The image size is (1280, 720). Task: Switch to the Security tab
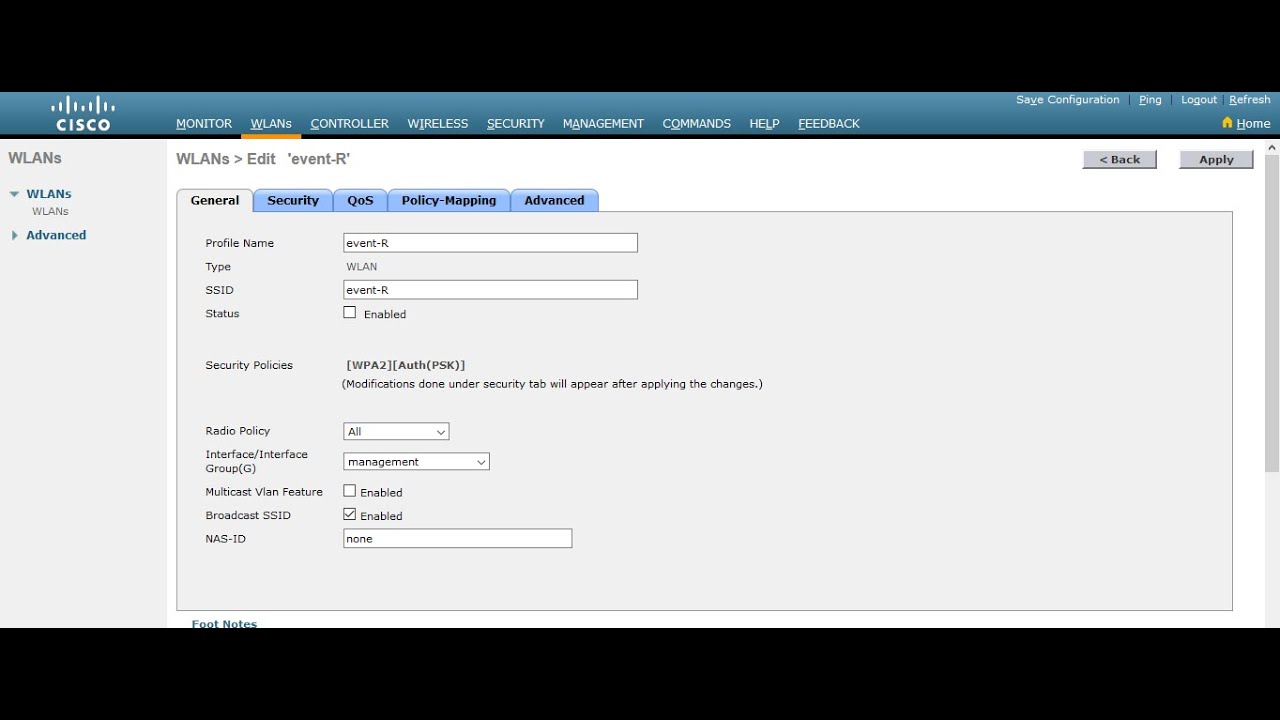293,200
